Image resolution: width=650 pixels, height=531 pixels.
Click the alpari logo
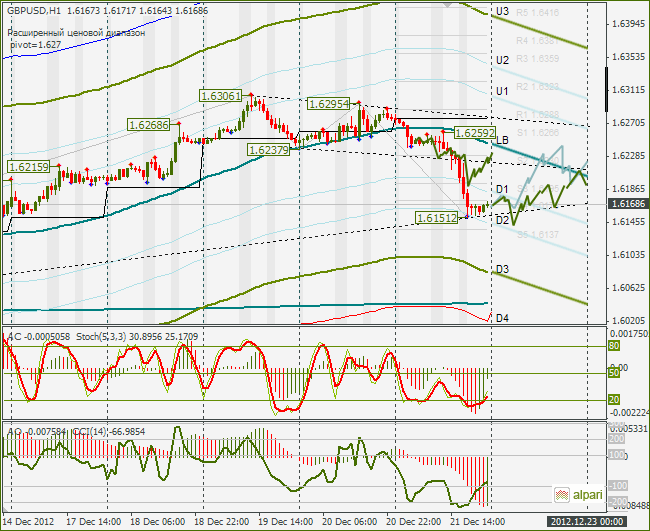coord(579,495)
